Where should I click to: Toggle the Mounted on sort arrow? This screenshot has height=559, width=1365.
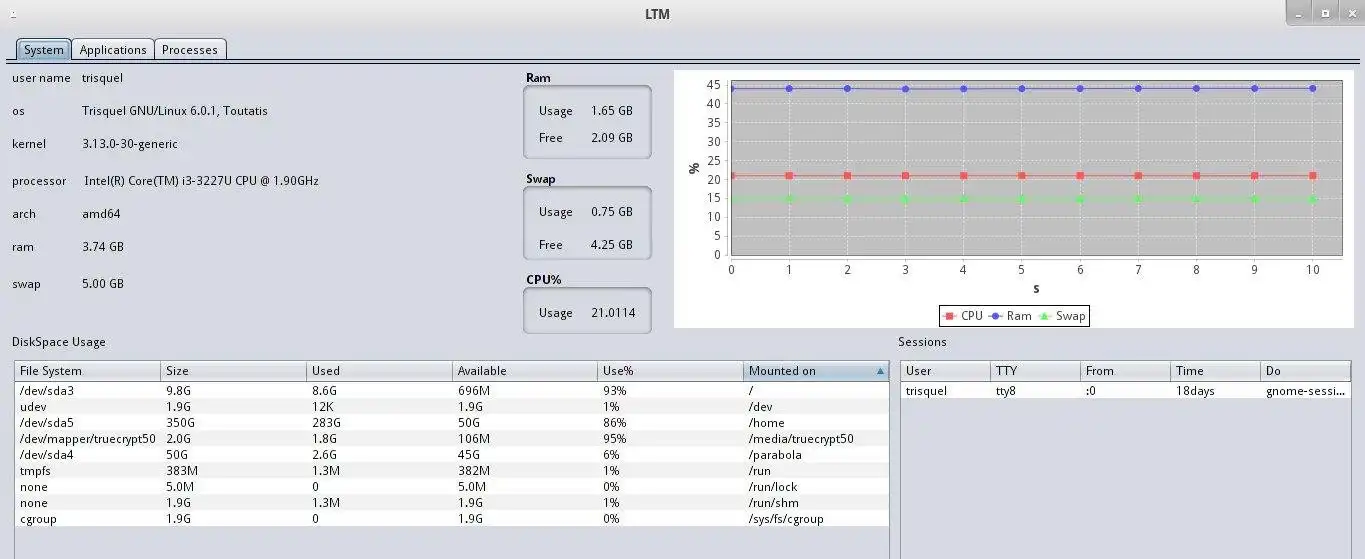880,371
